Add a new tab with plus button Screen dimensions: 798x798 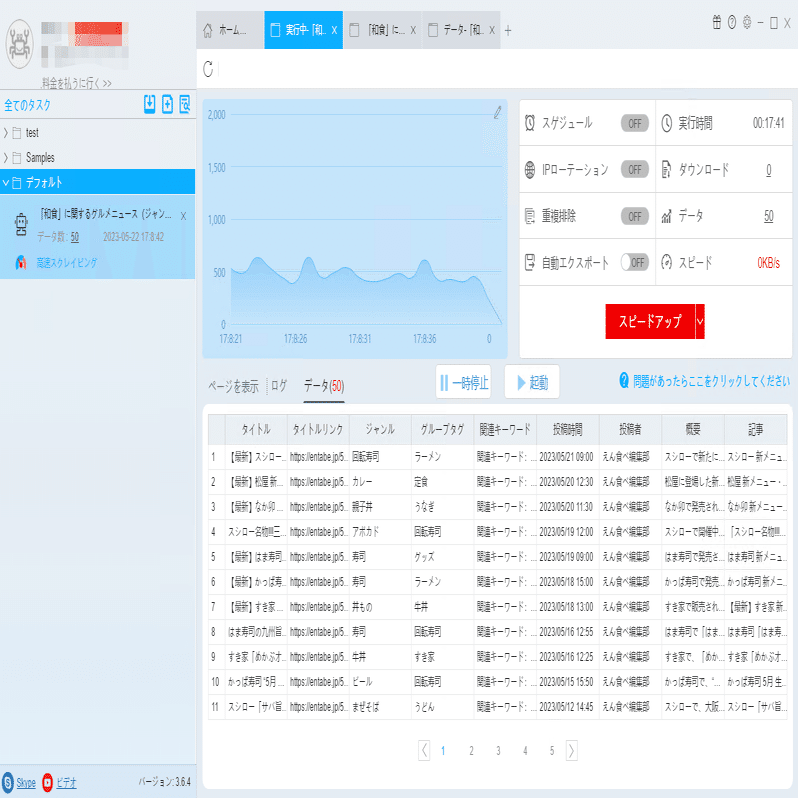coord(507,31)
